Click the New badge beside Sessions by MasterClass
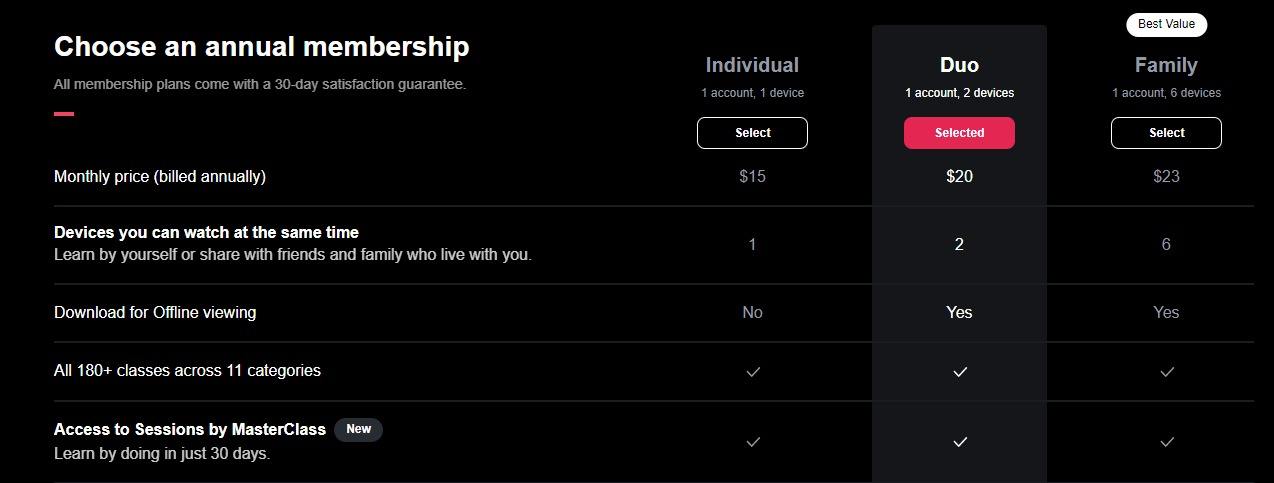1274x483 pixels. coord(358,429)
